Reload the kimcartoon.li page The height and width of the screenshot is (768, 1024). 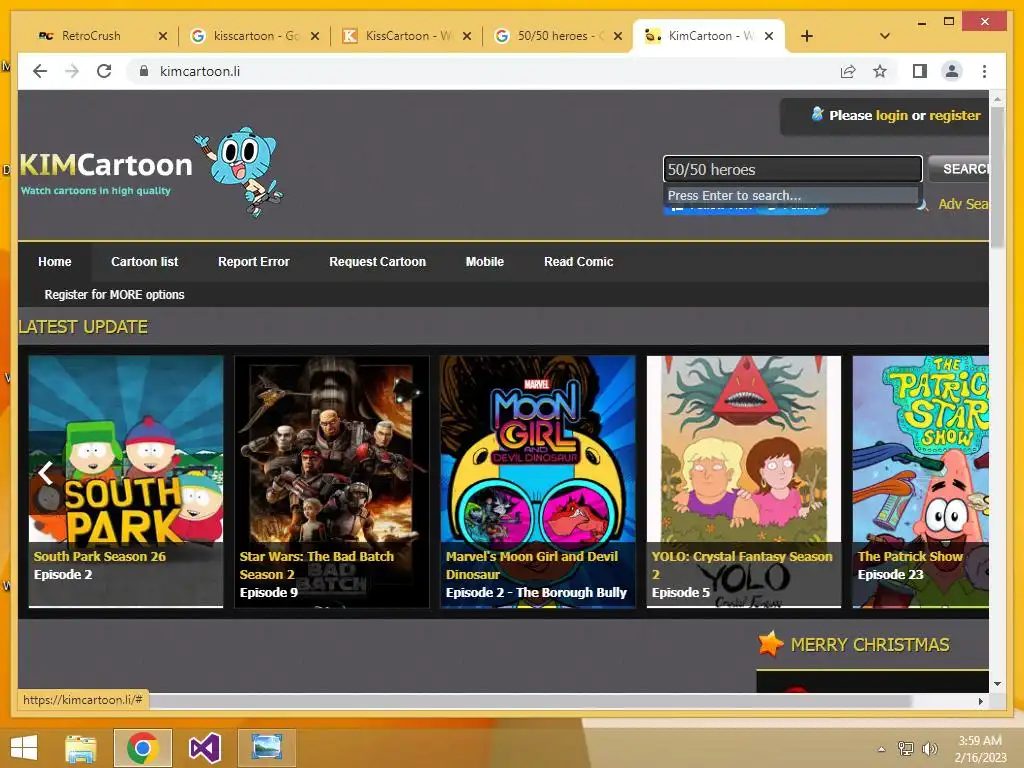104,71
